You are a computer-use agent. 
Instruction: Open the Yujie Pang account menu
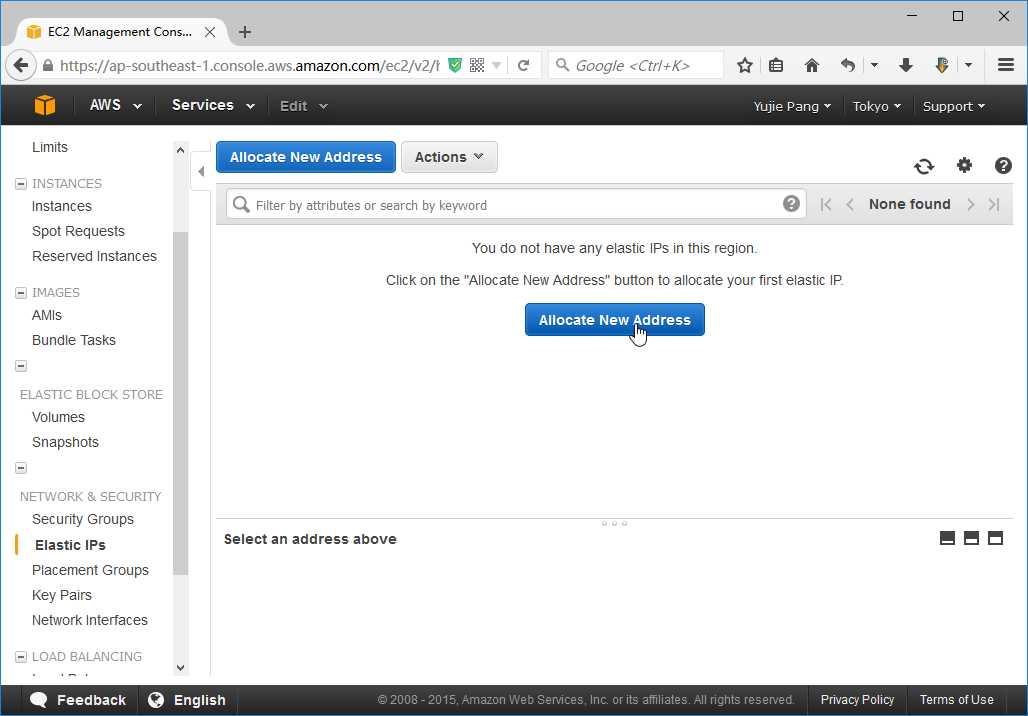(x=792, y=106)
